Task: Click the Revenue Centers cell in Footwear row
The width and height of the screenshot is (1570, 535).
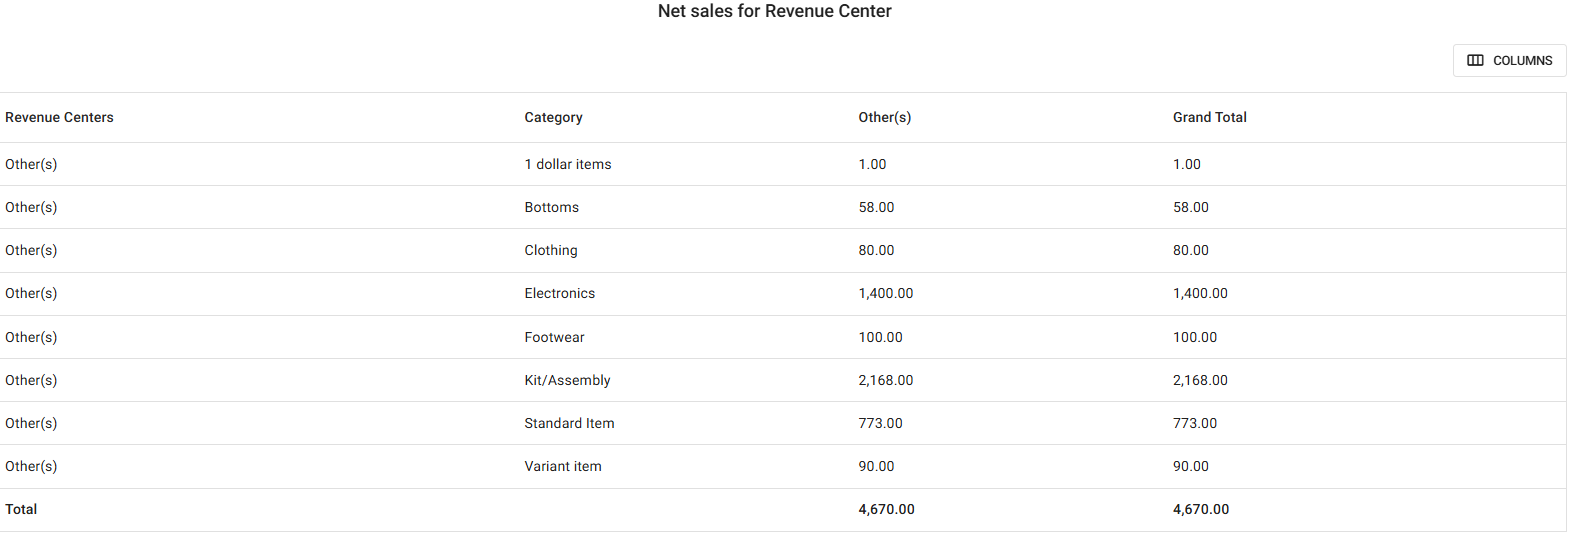Action: pyautogui.click(x=31, y=338)
